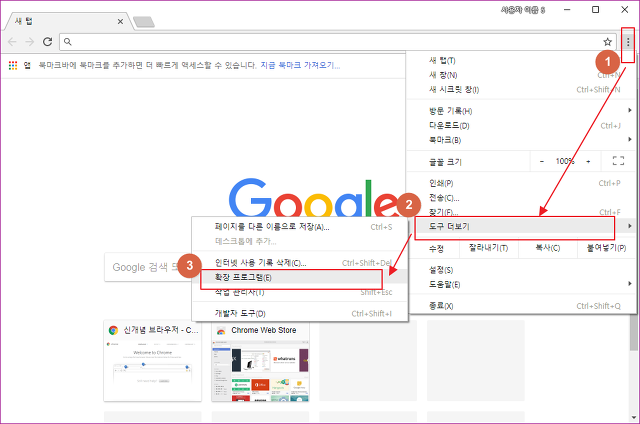This screenshot has height=424, width=640.
Task: Focus the address bar field
Action: click(338, 42)
